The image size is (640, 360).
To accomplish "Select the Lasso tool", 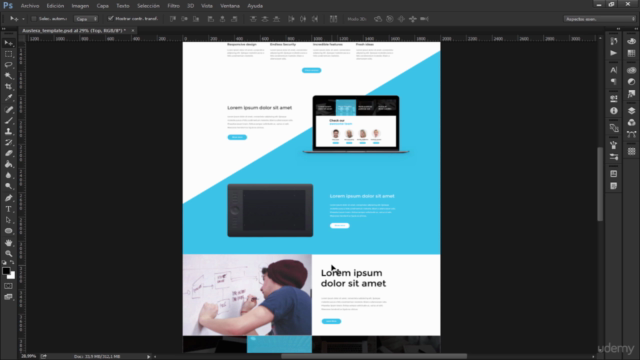I will coord(8,65).
